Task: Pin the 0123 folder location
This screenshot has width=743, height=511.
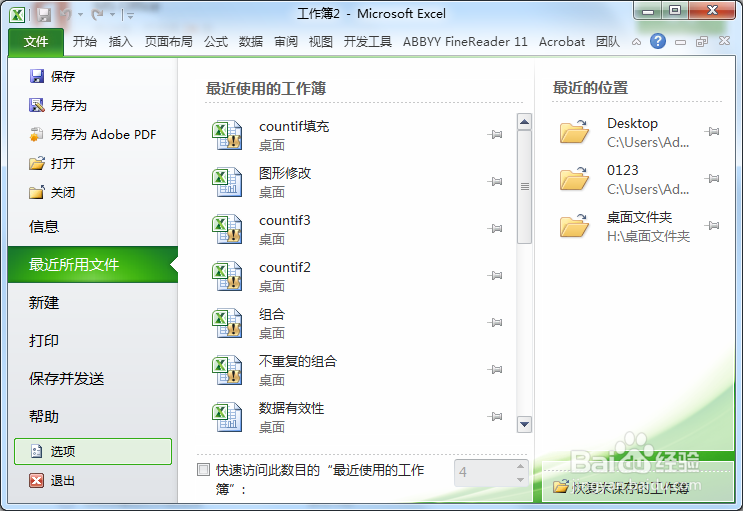Action: click(712, 178)
